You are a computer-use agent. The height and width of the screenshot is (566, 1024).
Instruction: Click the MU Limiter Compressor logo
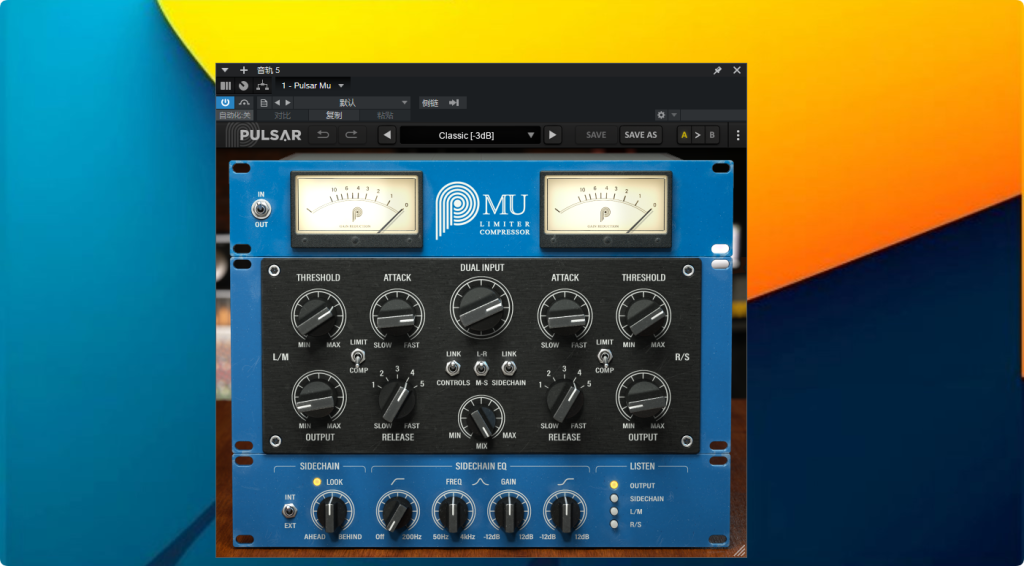click(483, 210)
